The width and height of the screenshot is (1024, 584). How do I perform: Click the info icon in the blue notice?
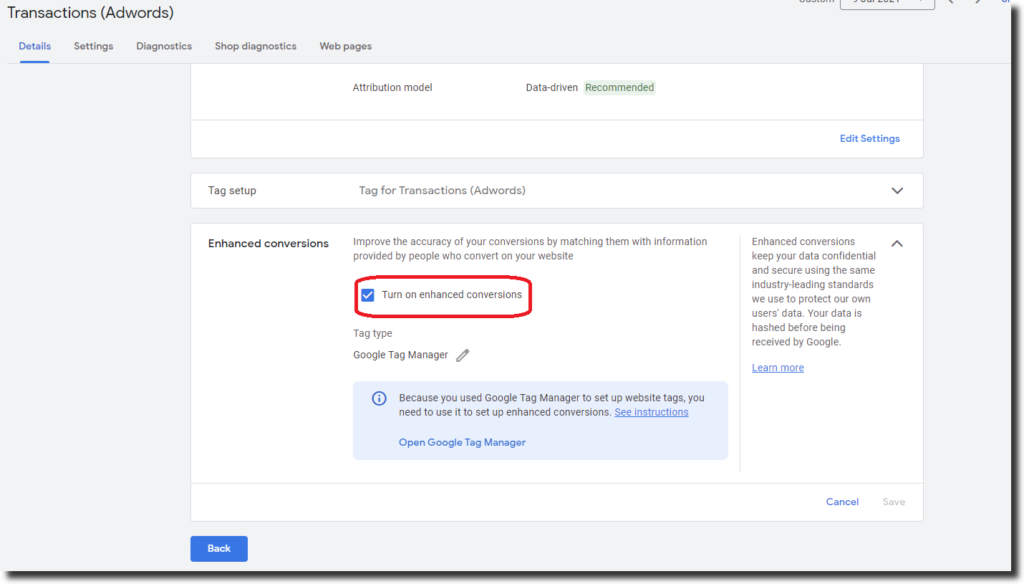coord(379,397)
